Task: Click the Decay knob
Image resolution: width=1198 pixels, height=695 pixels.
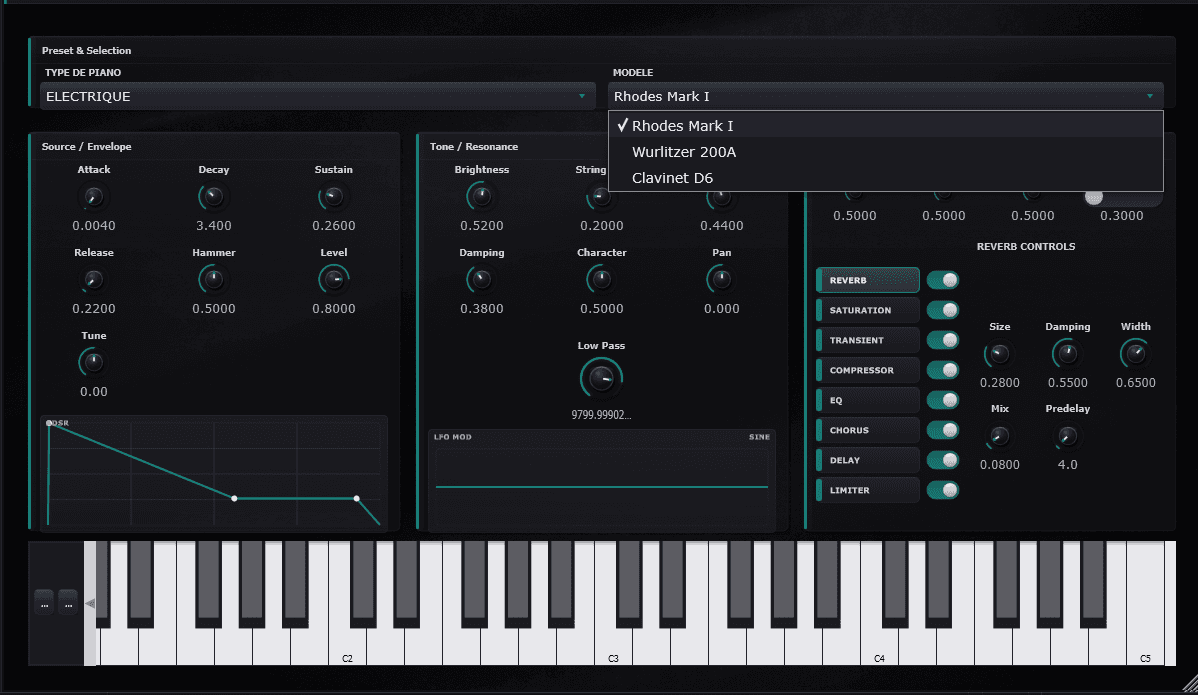Action: [x=213, y=197]
